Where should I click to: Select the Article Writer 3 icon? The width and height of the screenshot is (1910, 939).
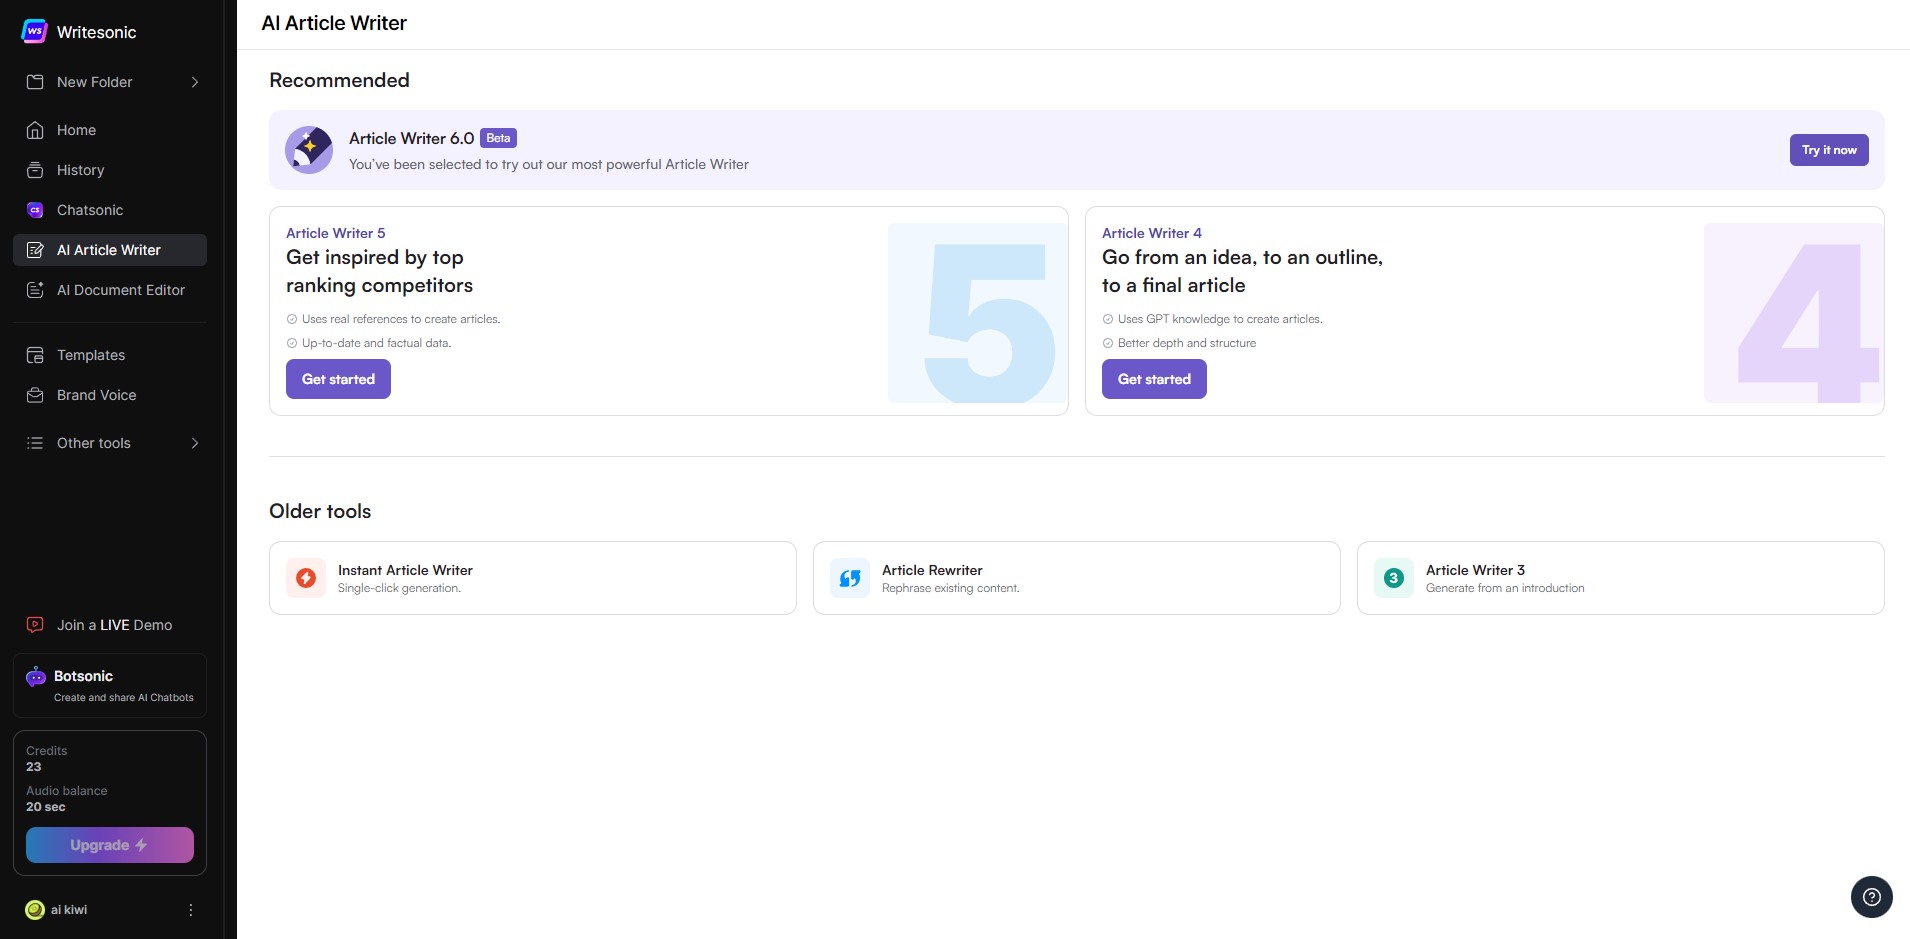click(x=1394, y=578)
